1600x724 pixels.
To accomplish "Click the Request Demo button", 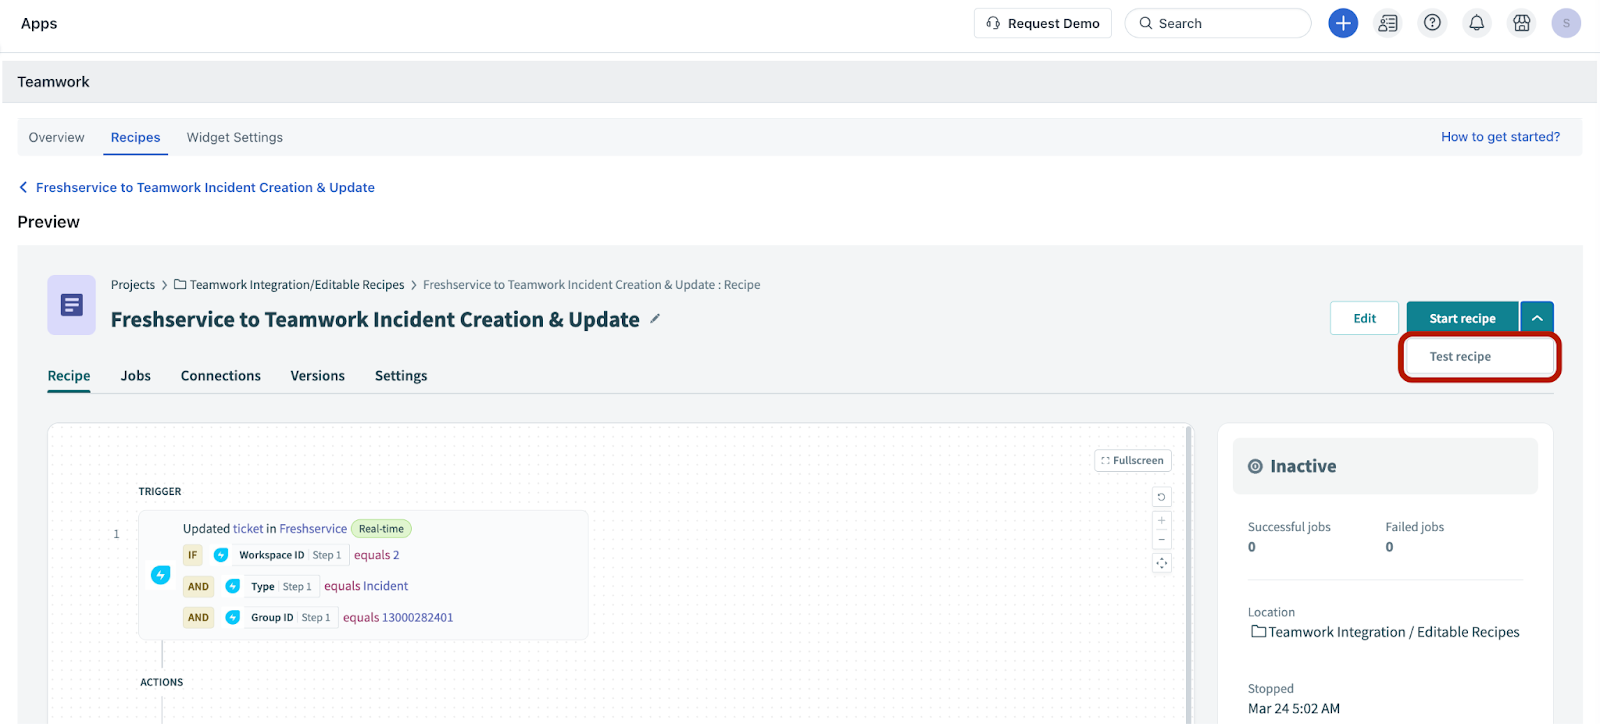I will 1043,23.
